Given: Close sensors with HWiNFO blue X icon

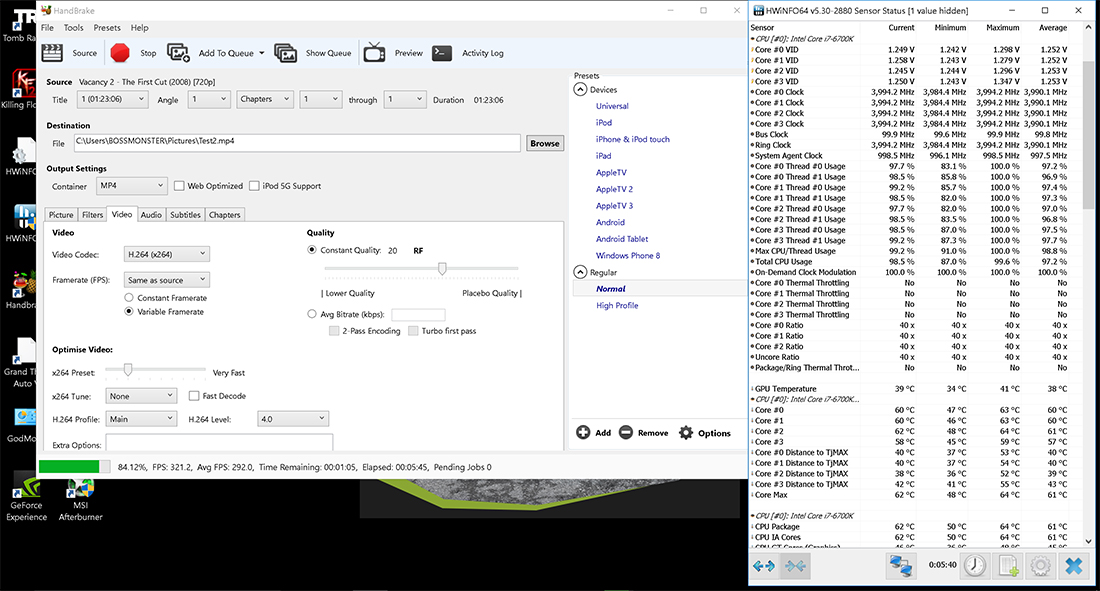Looking at the screenshot, I should point(1074,566).
